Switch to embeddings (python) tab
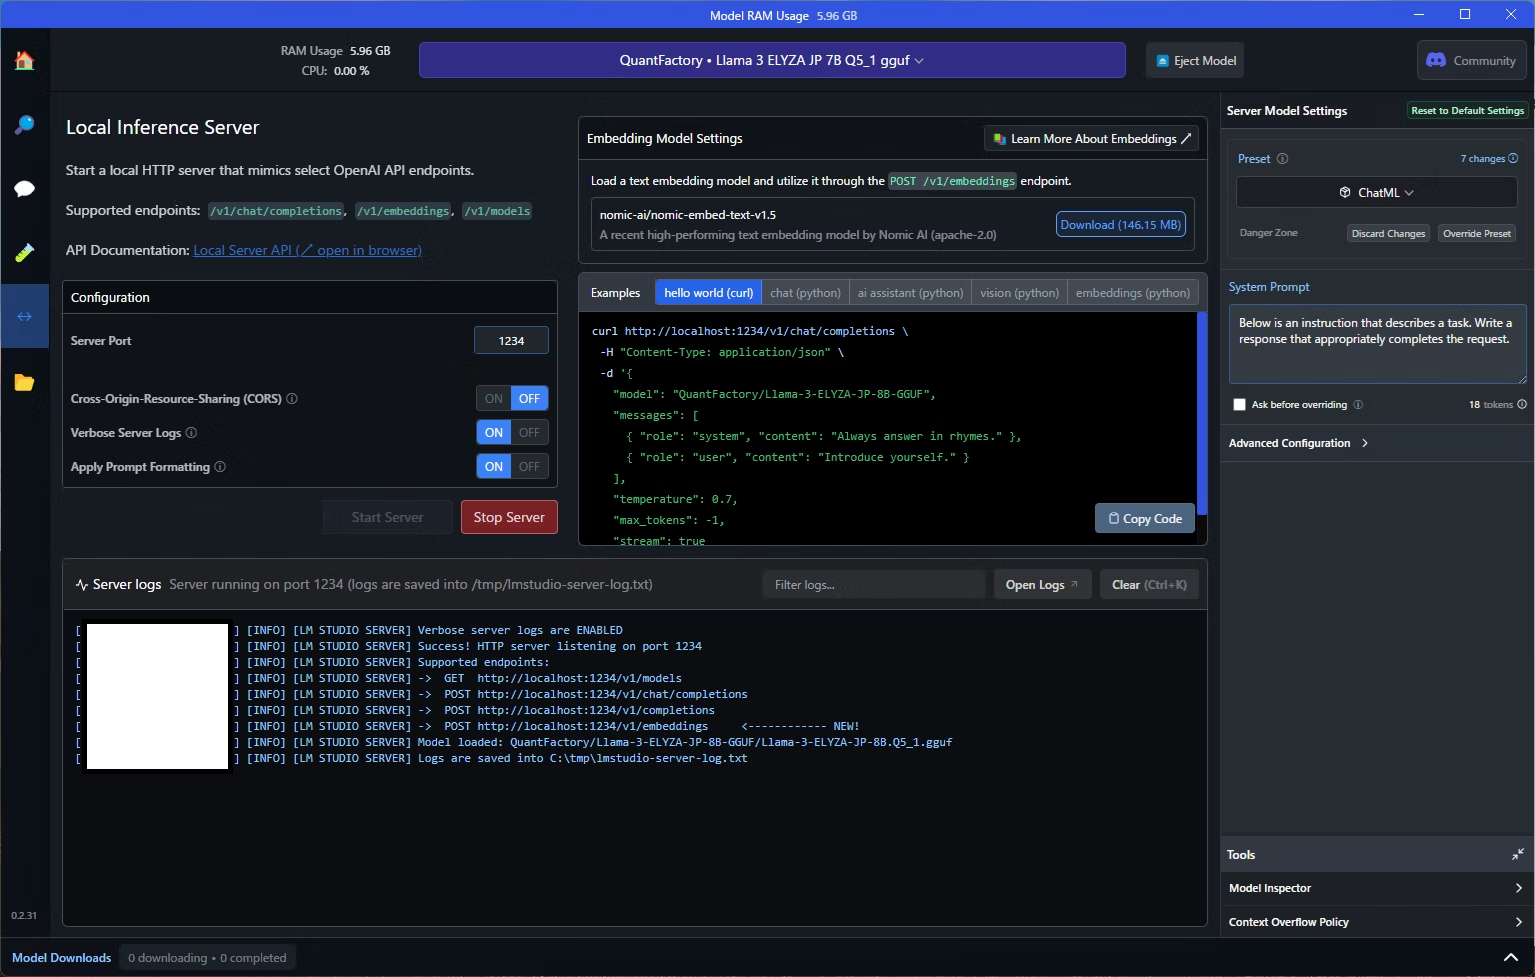This screenshot has height=977, width=1535. point(1132,292)
